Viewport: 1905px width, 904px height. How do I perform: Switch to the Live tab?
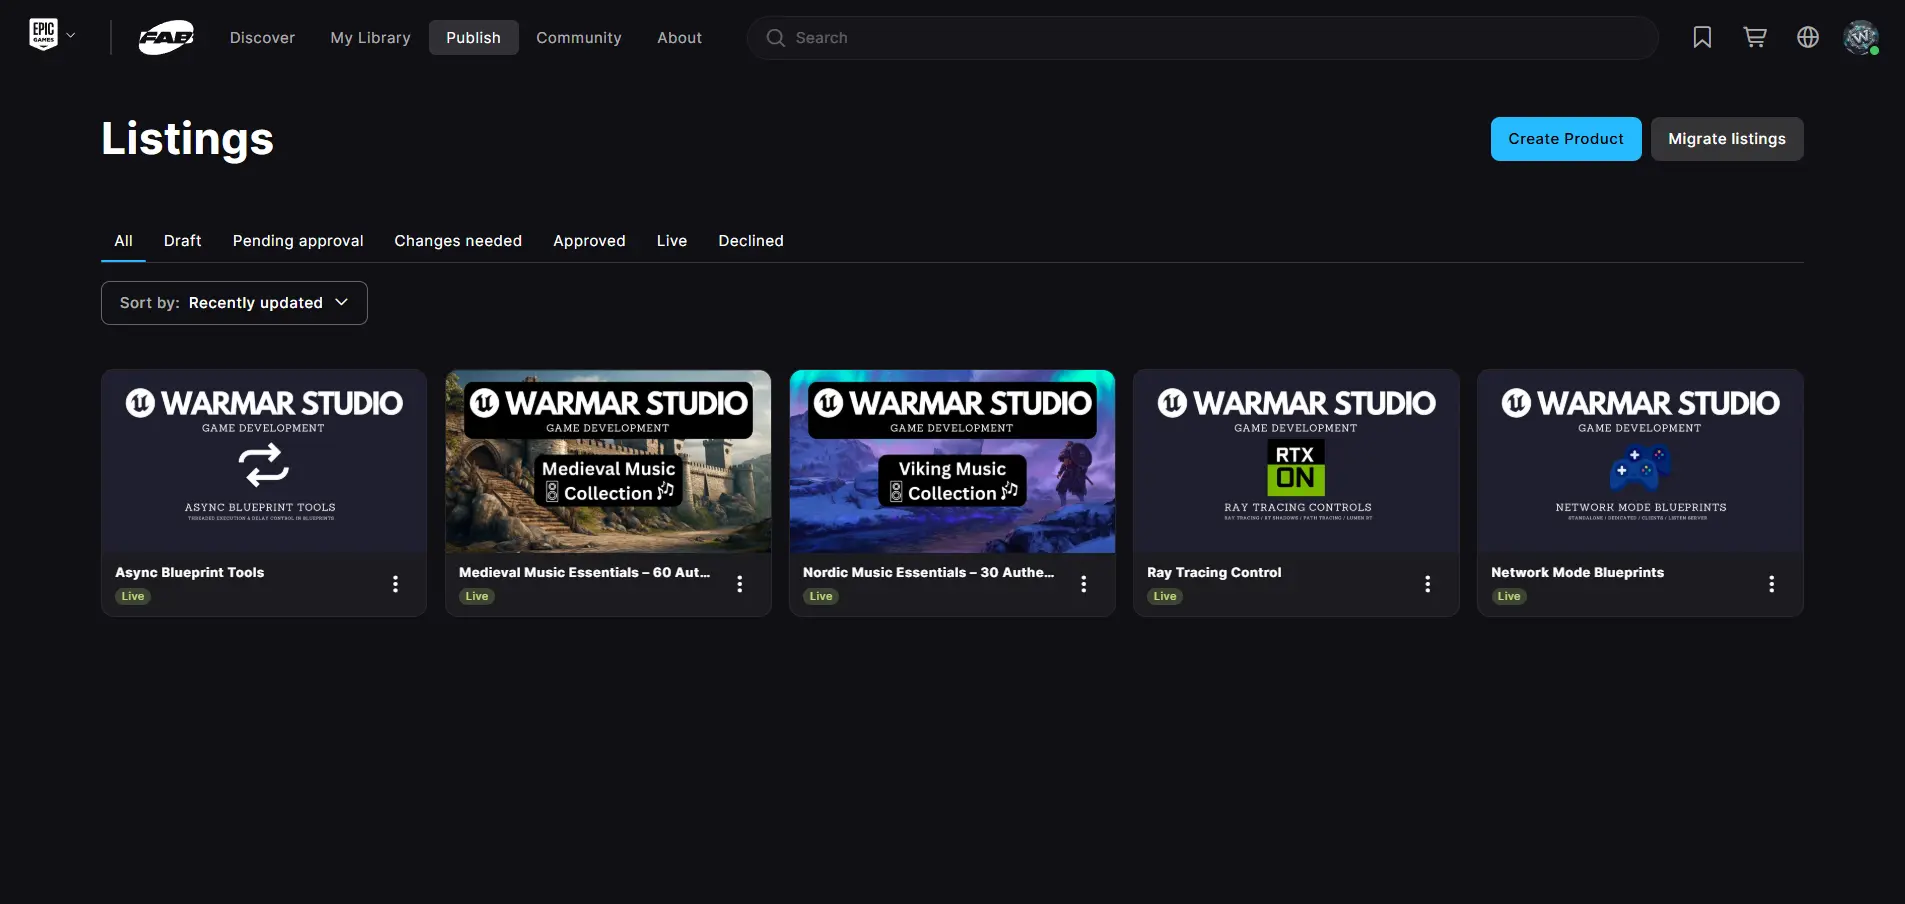[x=672, y=241]
